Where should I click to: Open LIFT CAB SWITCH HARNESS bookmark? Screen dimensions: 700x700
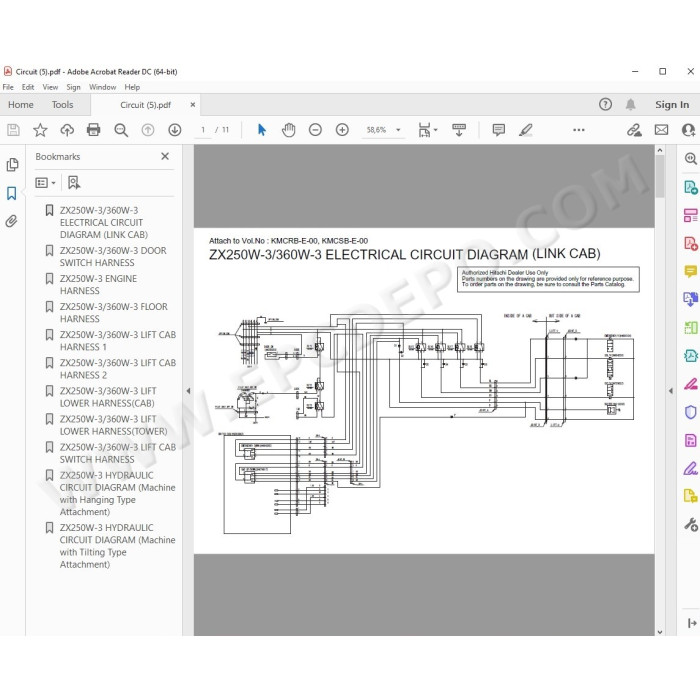tap(117, 454)
